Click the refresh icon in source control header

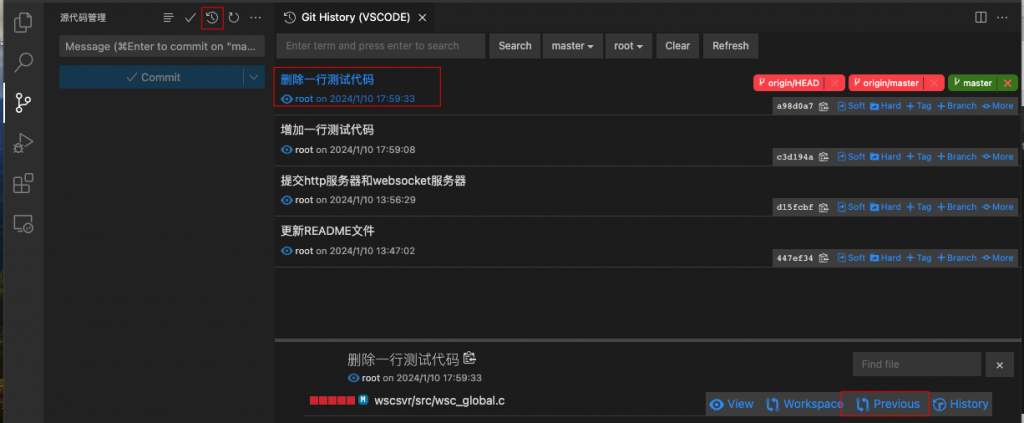pyautogui.click(x=234, y=17)
